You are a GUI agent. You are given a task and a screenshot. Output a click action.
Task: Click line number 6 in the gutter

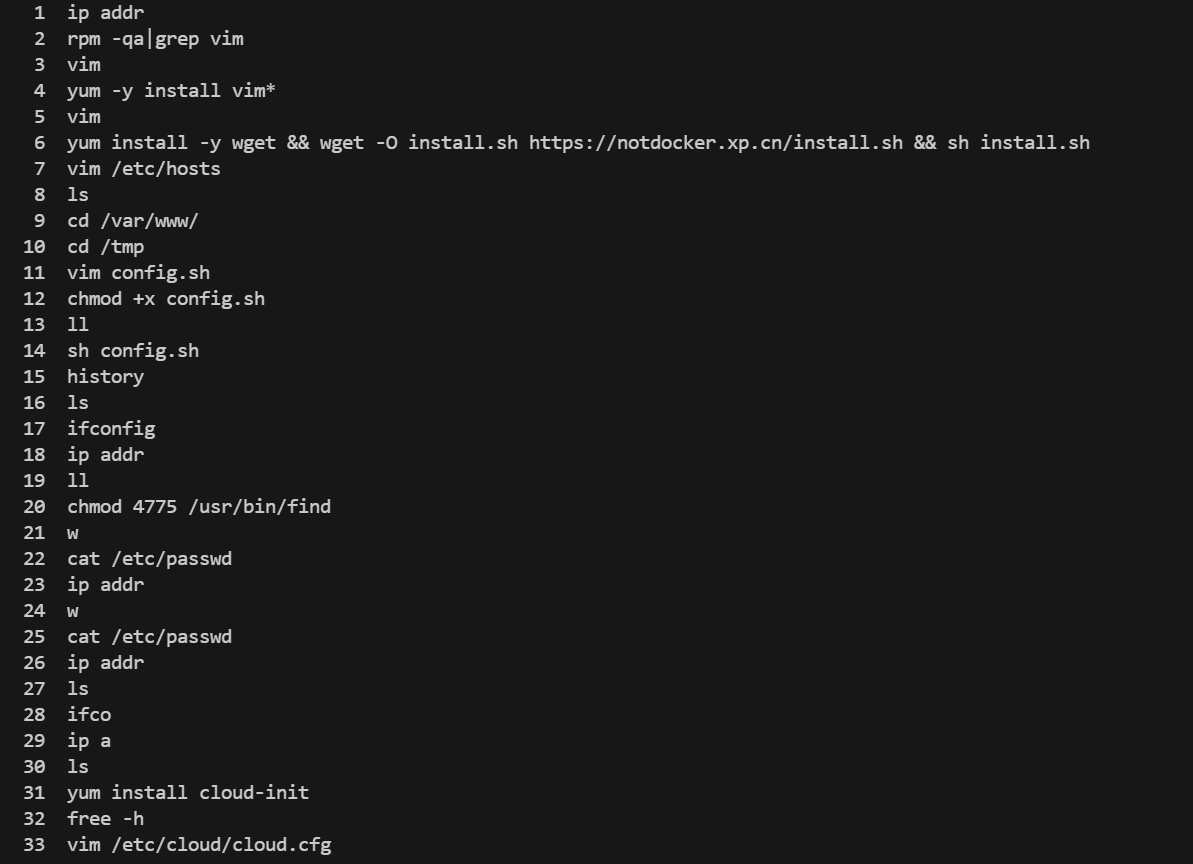coord(39,143)
